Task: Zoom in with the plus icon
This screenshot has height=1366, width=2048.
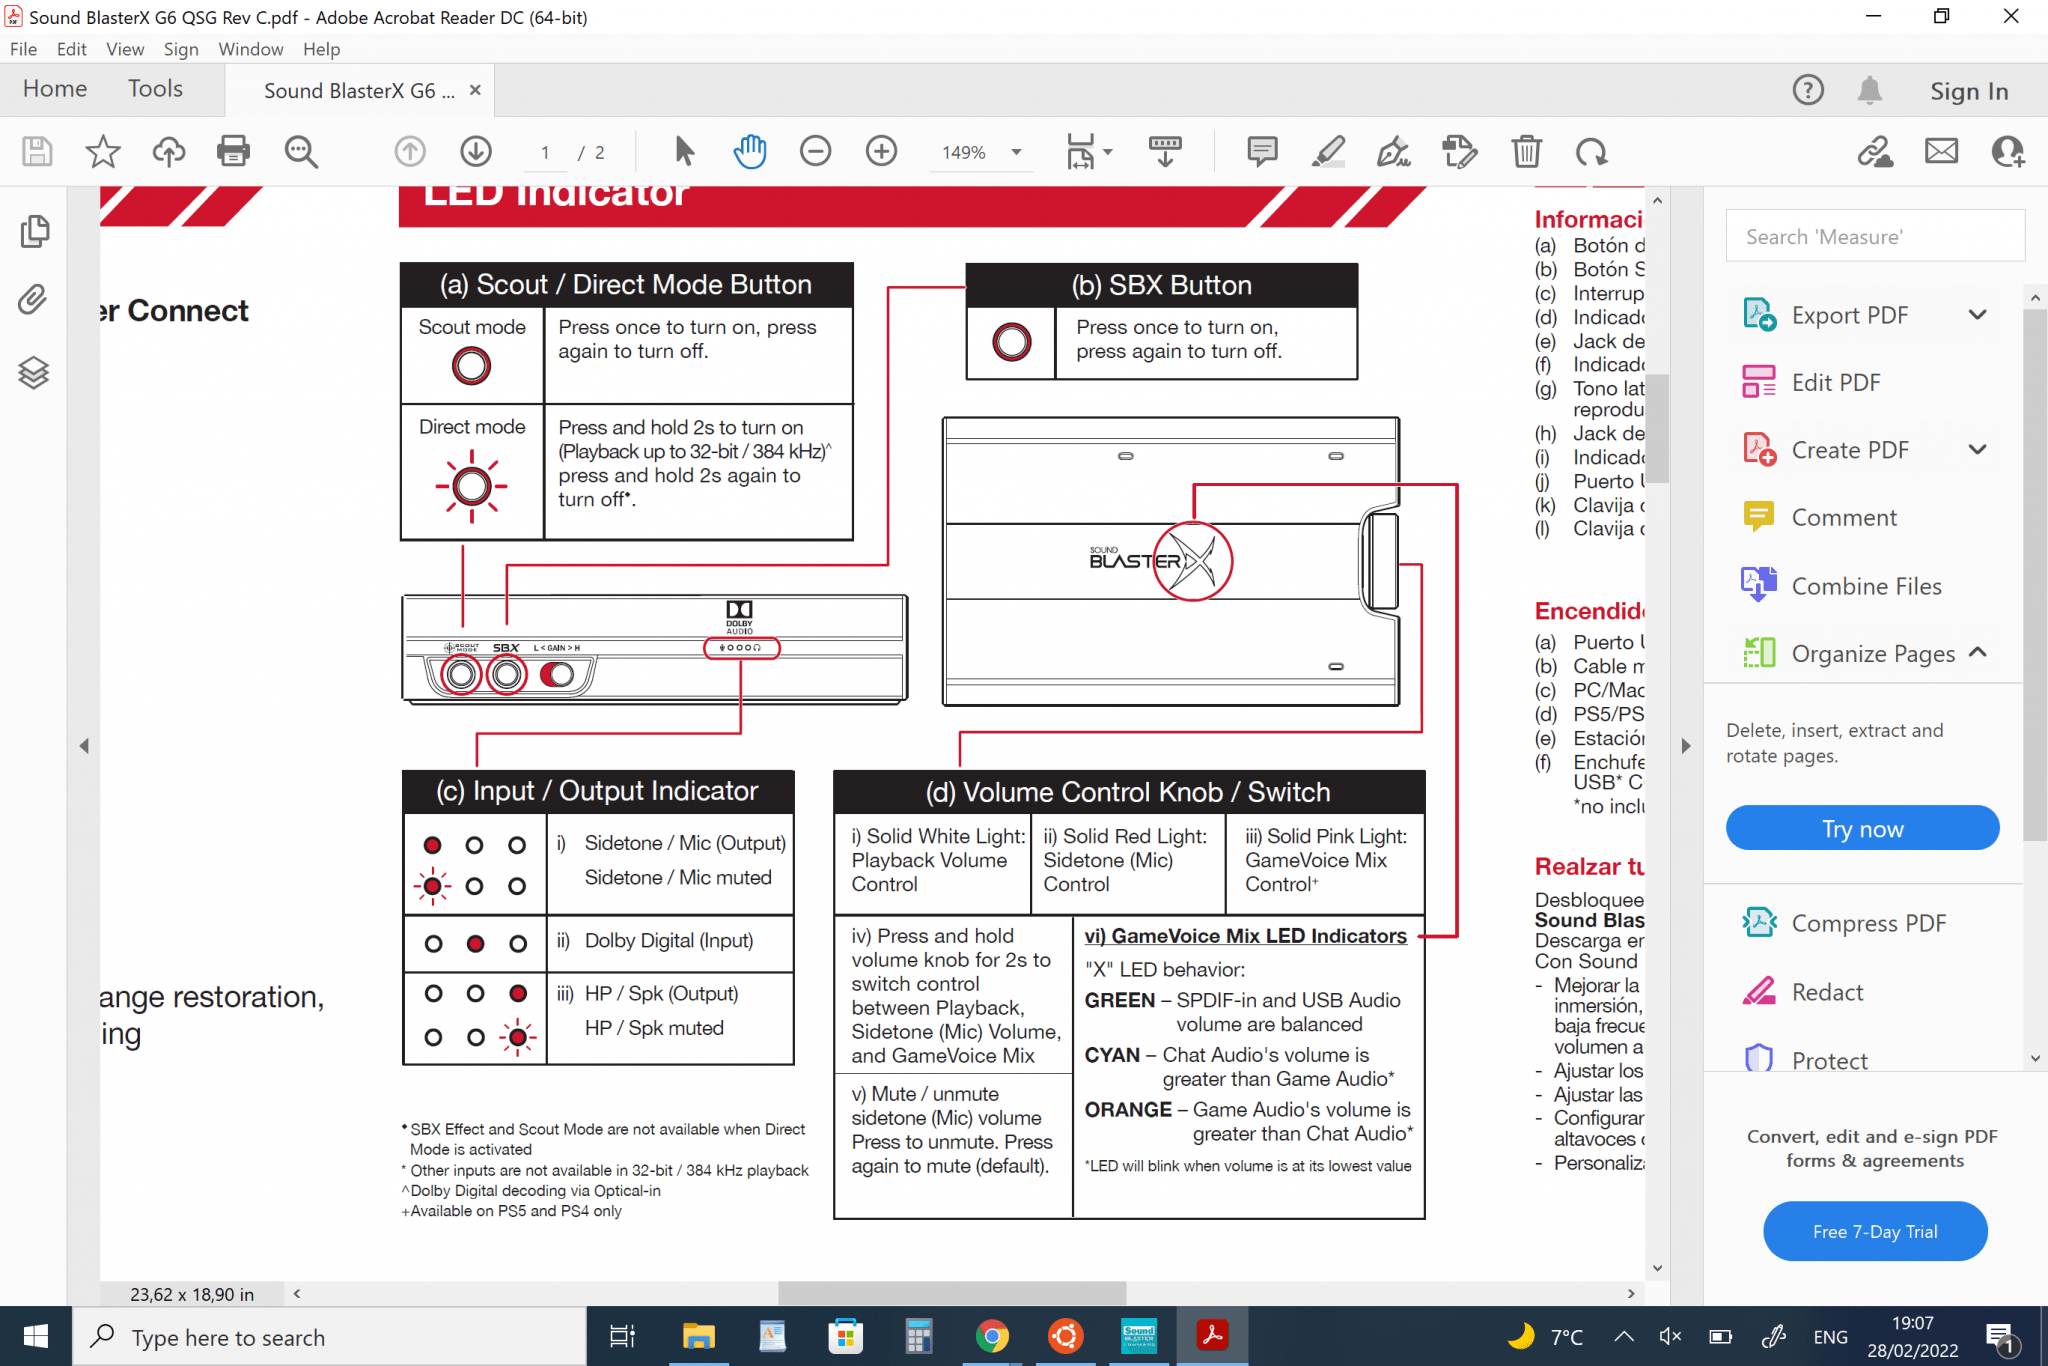Action: [881, 152]
